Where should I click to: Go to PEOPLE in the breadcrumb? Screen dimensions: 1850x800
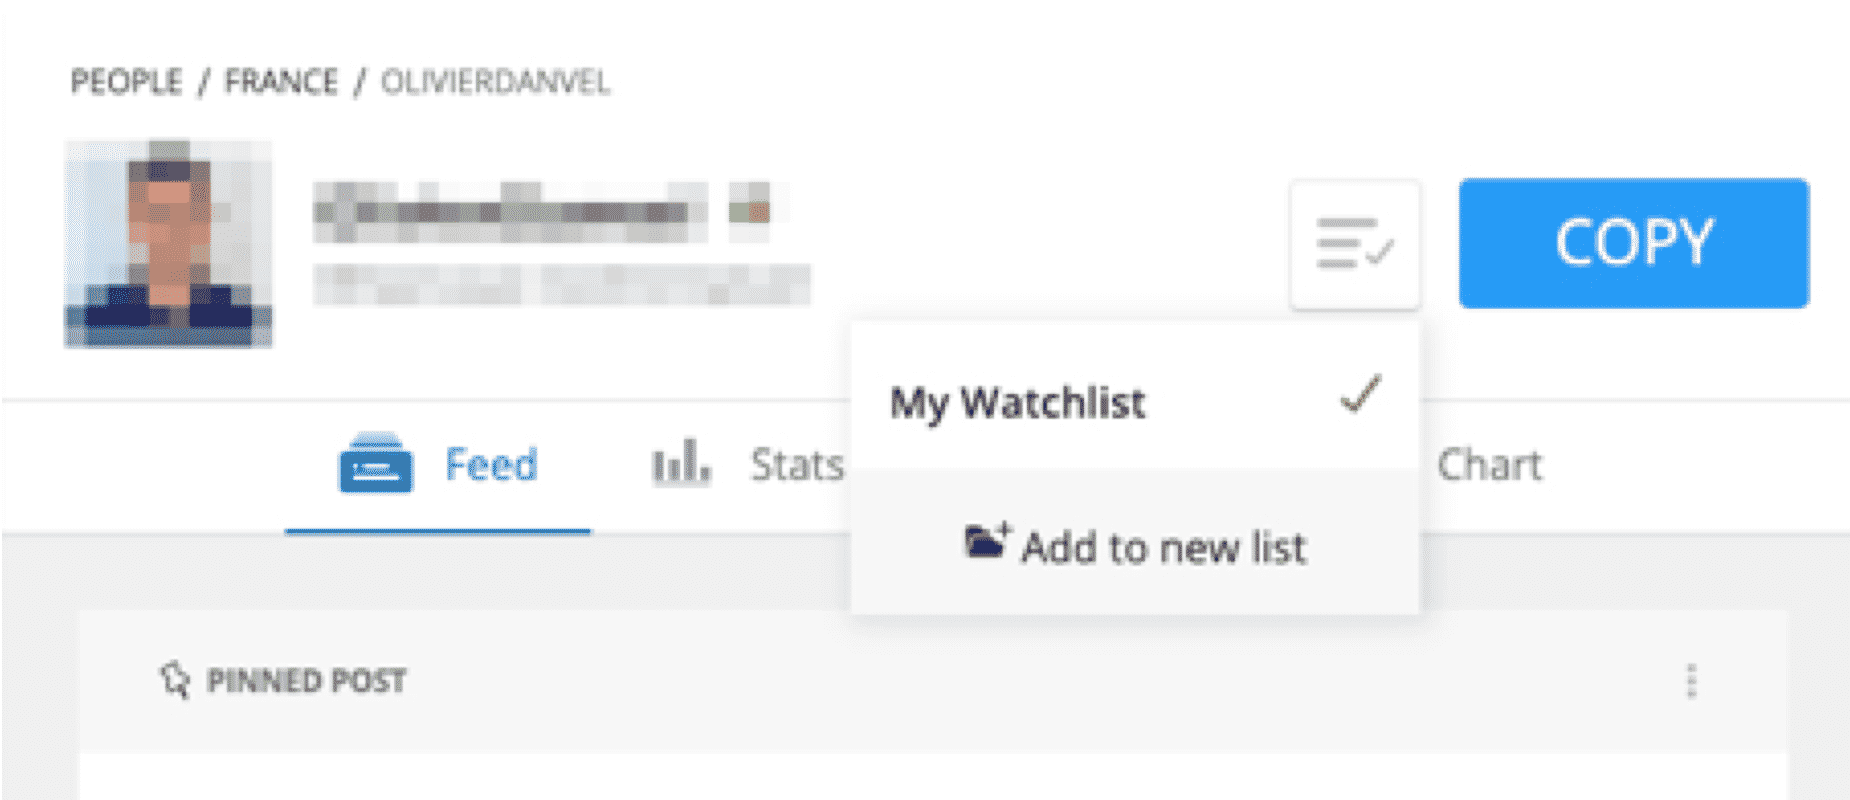[126, 81]
